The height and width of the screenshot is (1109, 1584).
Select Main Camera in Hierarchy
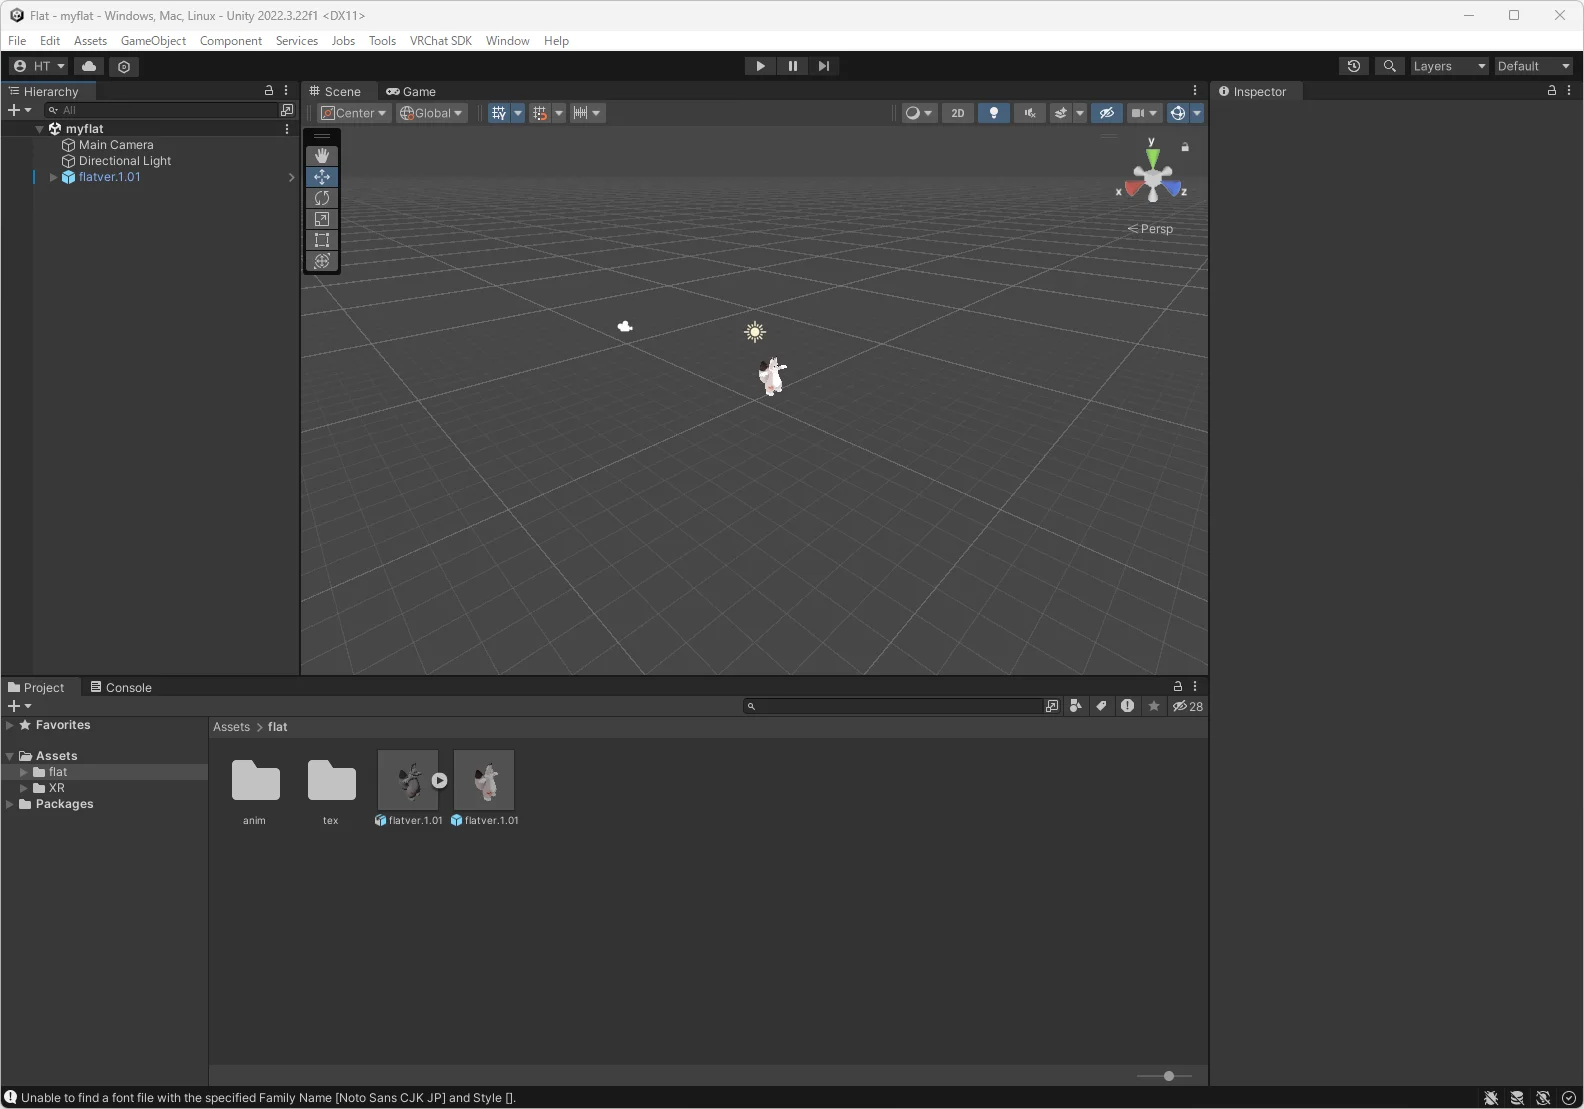point(116,145)
